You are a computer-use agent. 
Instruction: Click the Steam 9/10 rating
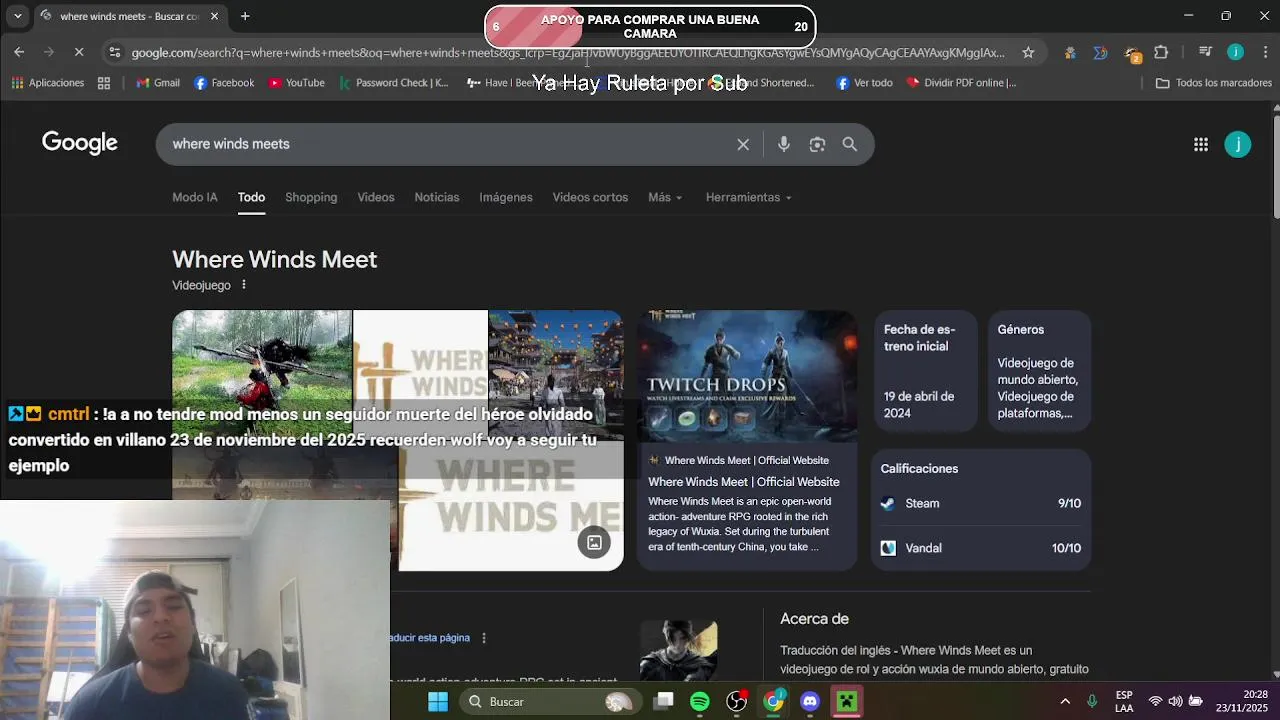coord(981,504)
